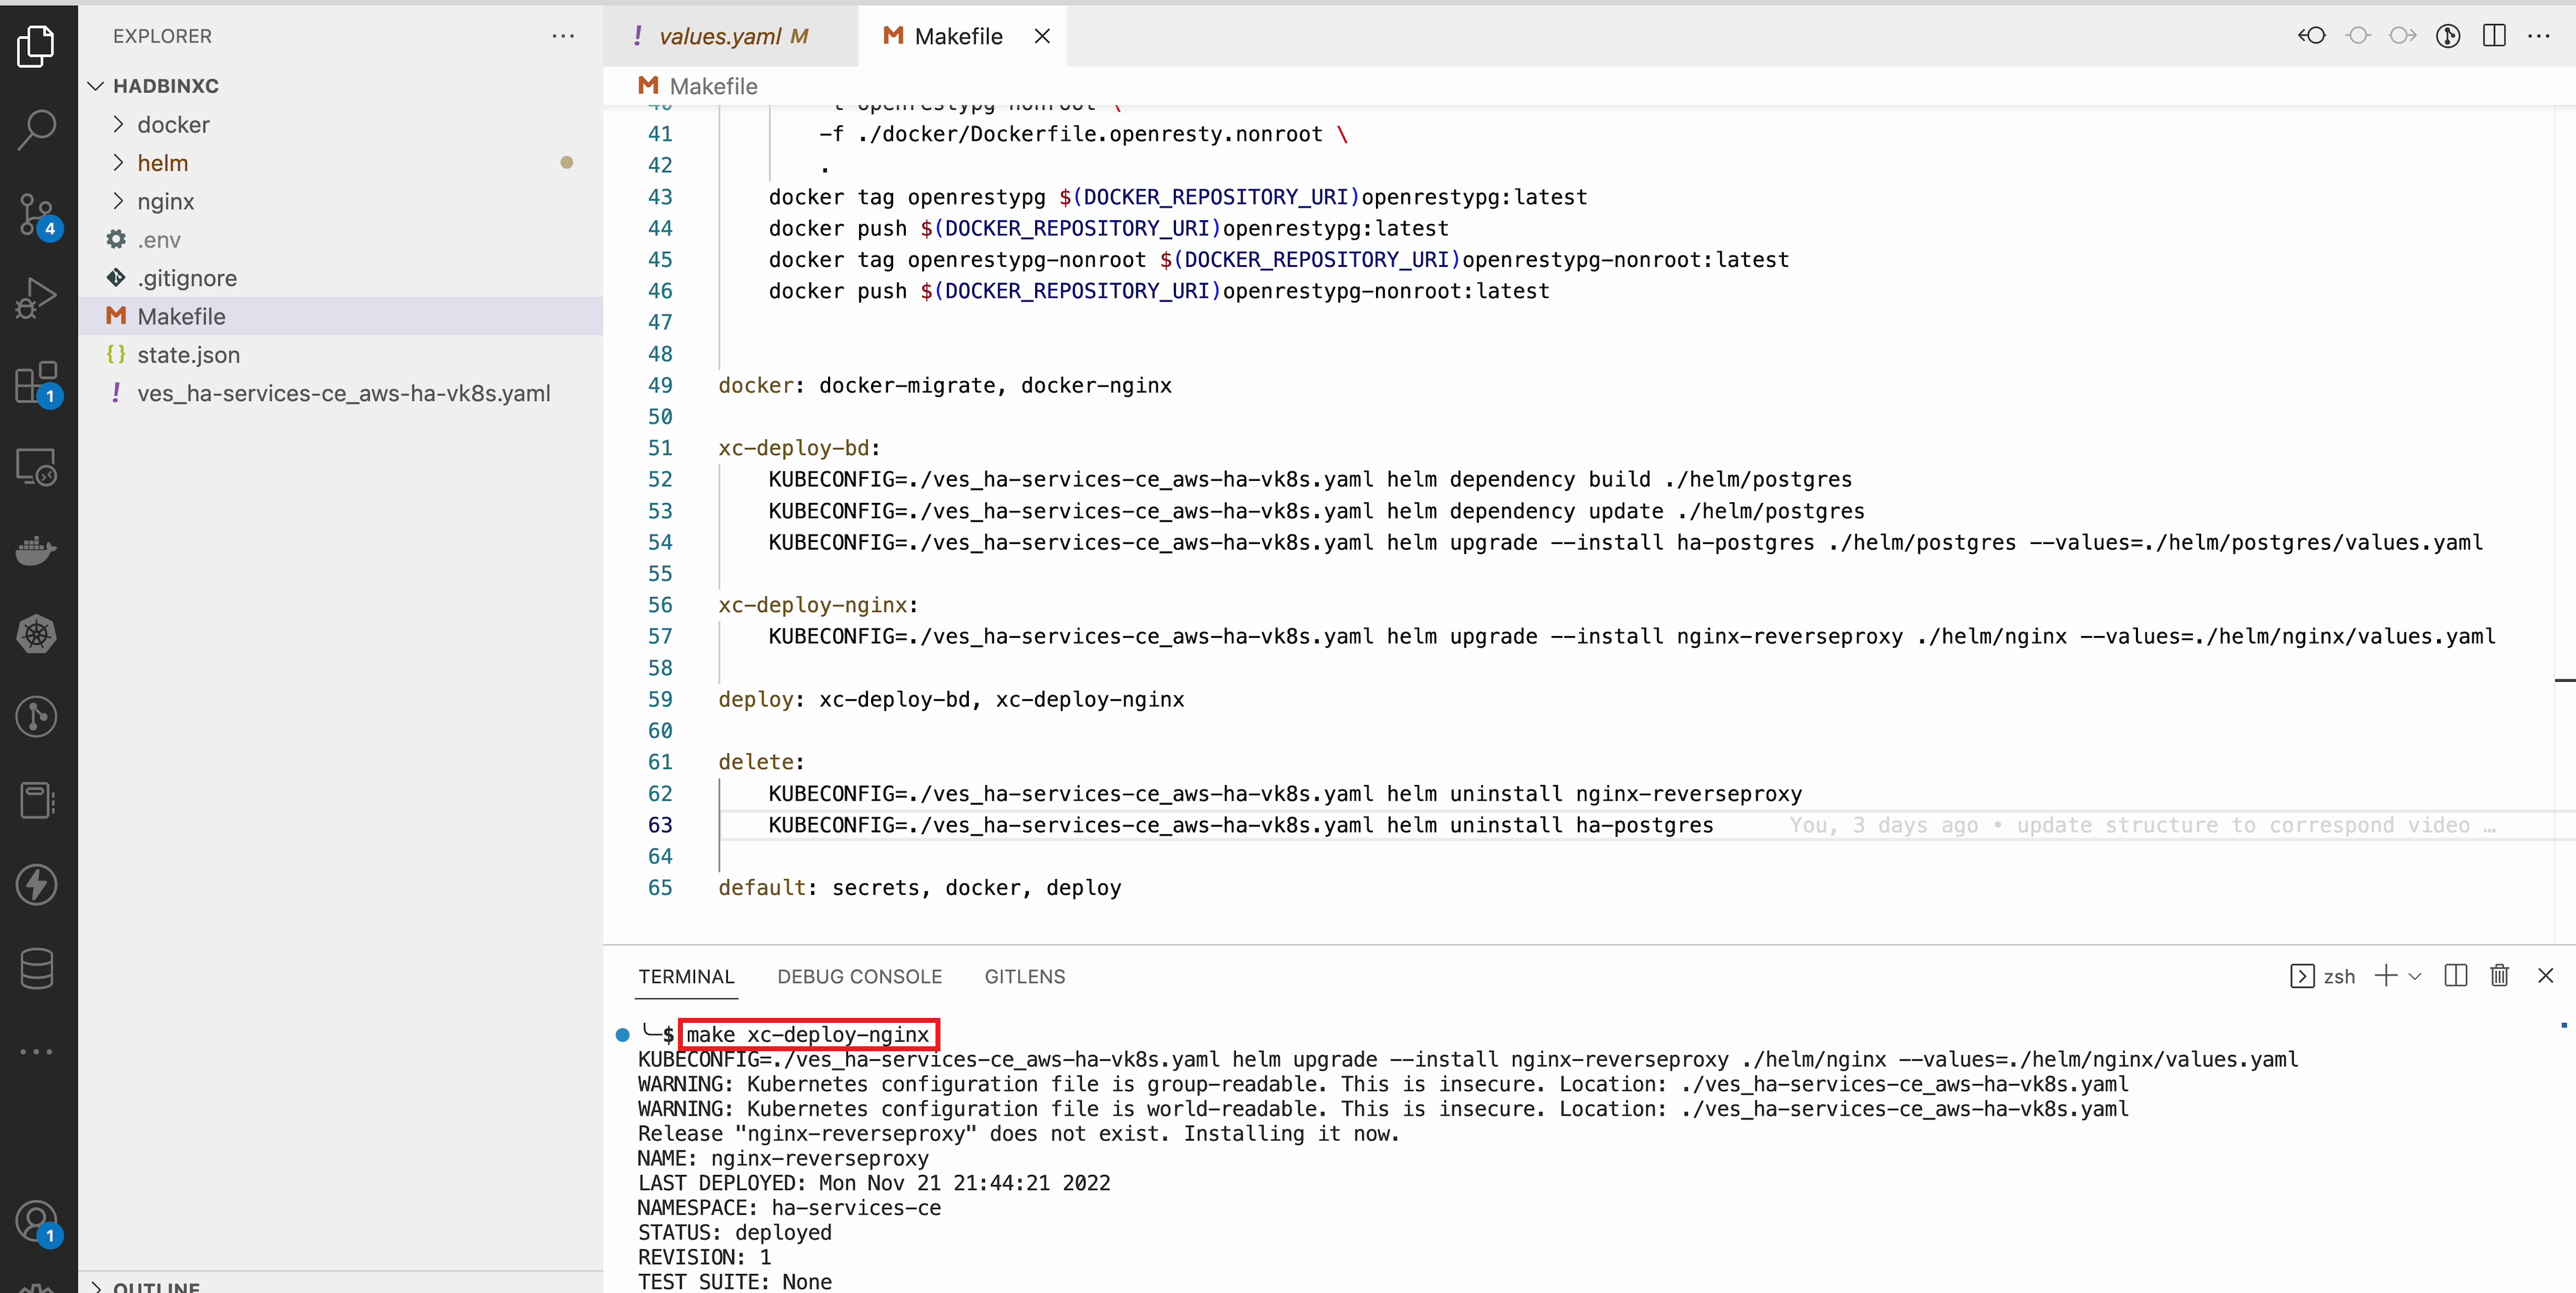Open Run and Debug view

tap(37, 297)
